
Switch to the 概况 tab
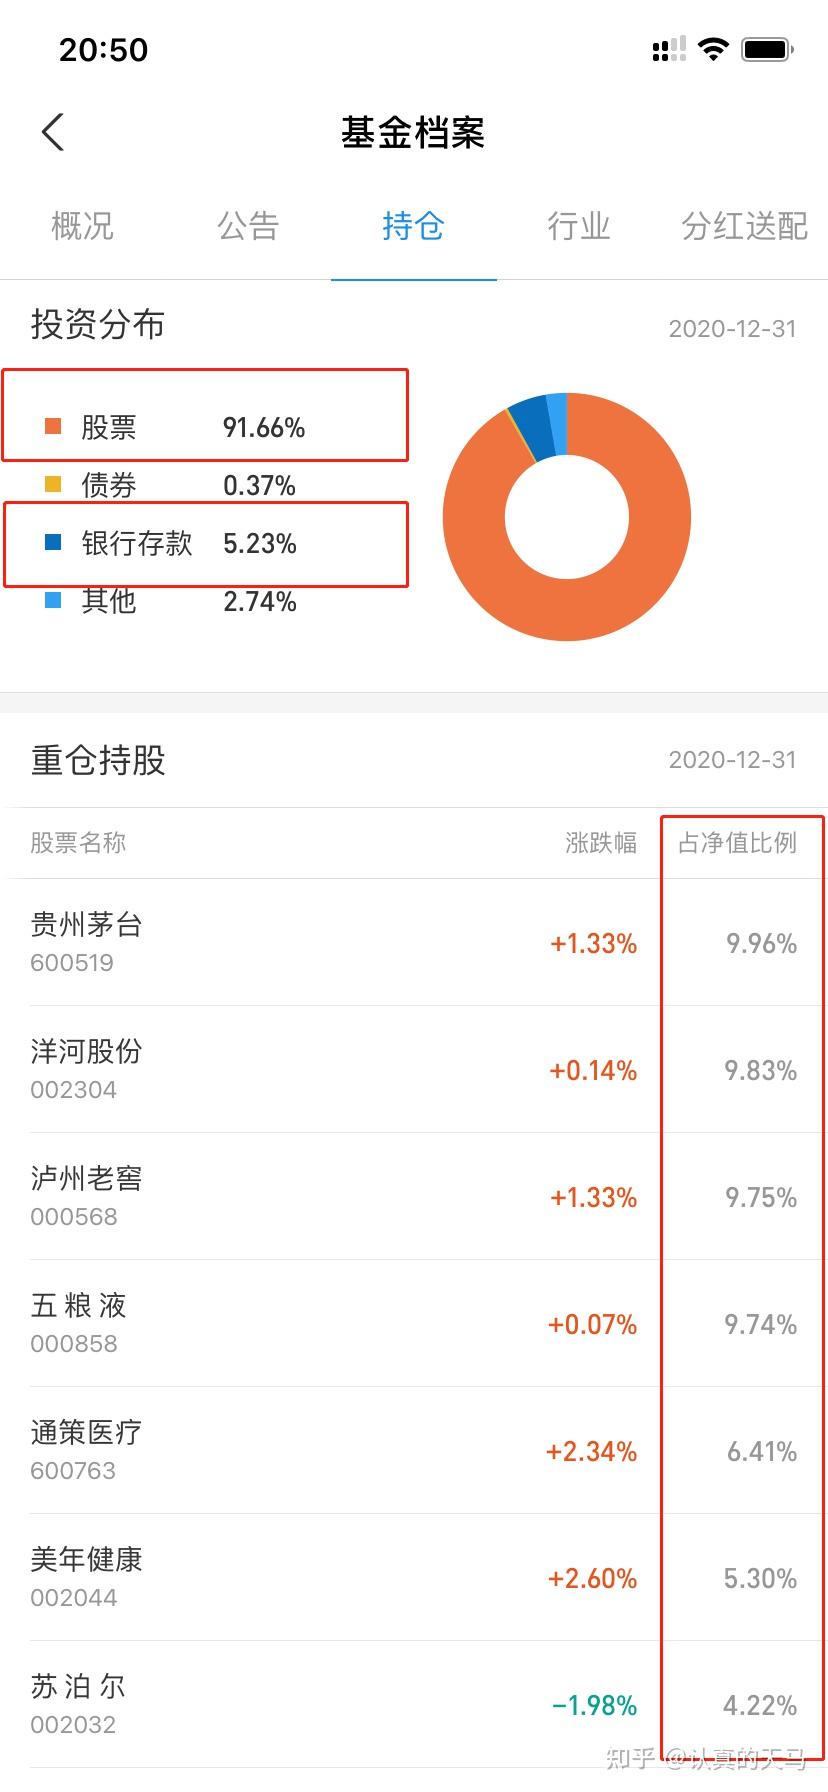(x=82, y=227)
